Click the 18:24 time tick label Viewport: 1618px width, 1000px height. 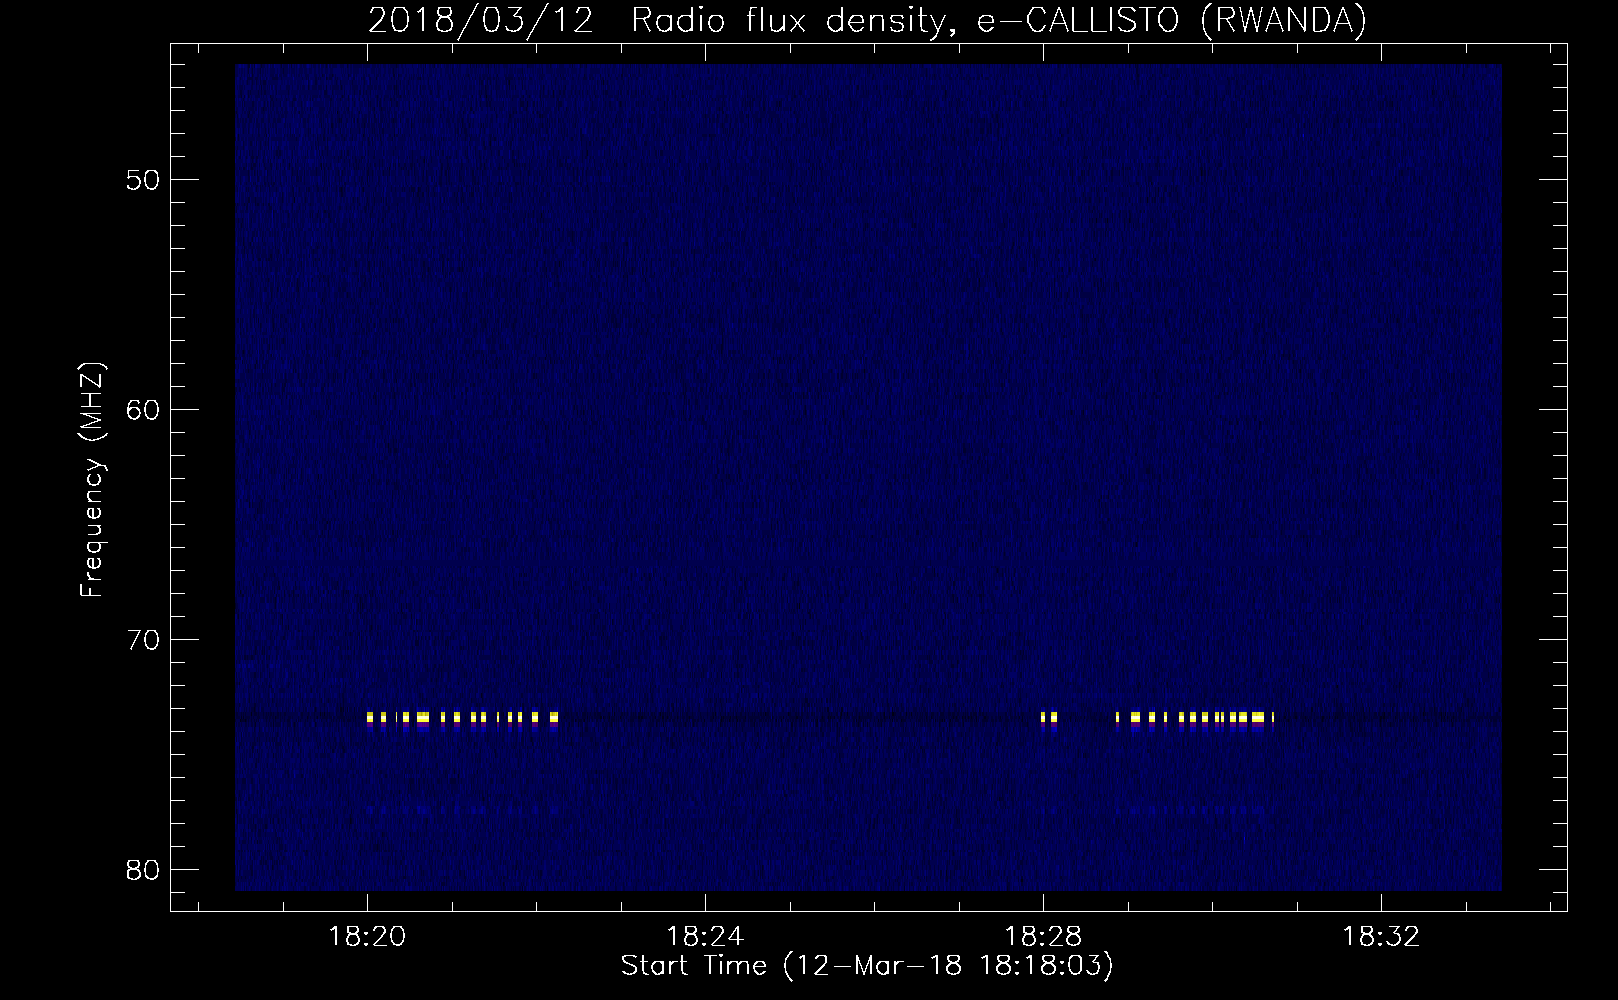tap(705, 937)
